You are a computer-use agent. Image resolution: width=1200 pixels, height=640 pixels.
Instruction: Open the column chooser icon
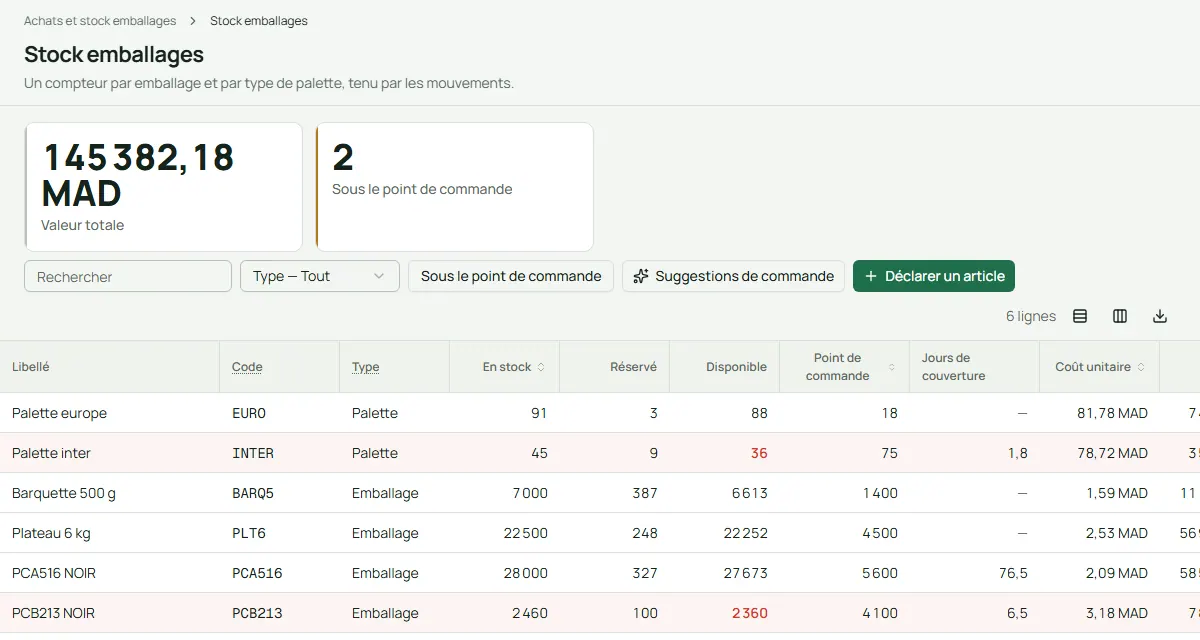(1120, 316)
